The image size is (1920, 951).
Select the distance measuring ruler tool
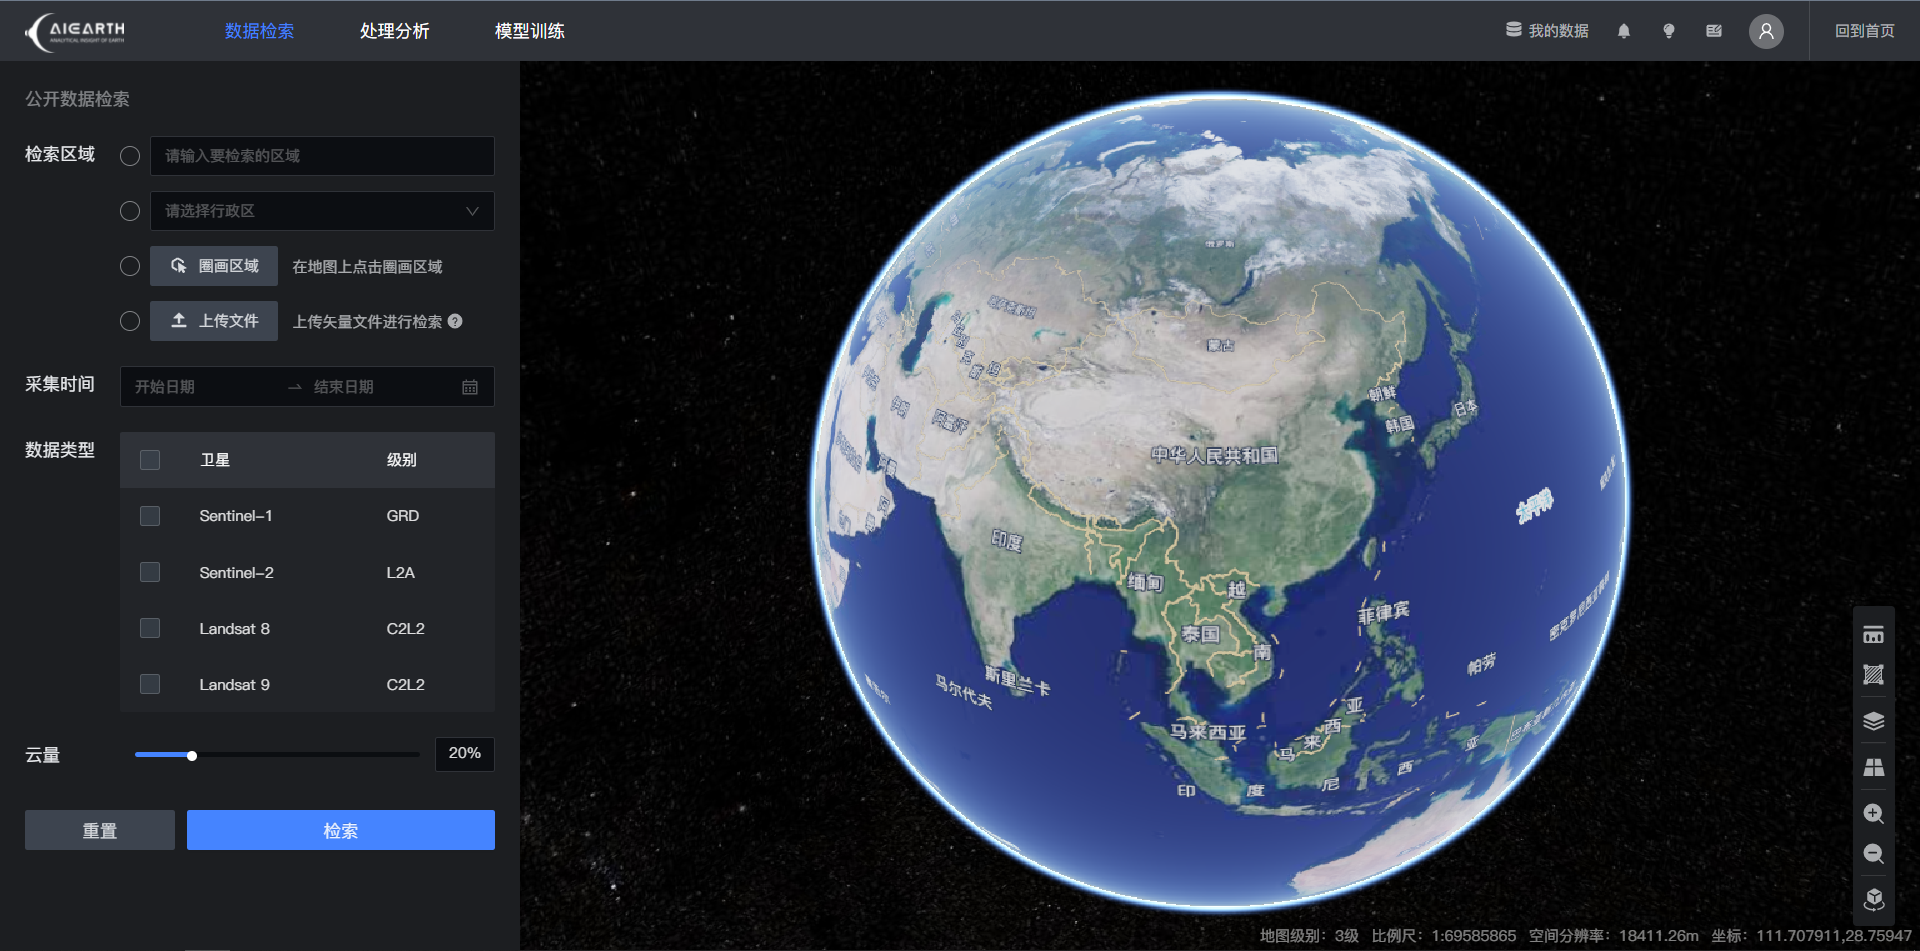tap(1874, 635)
